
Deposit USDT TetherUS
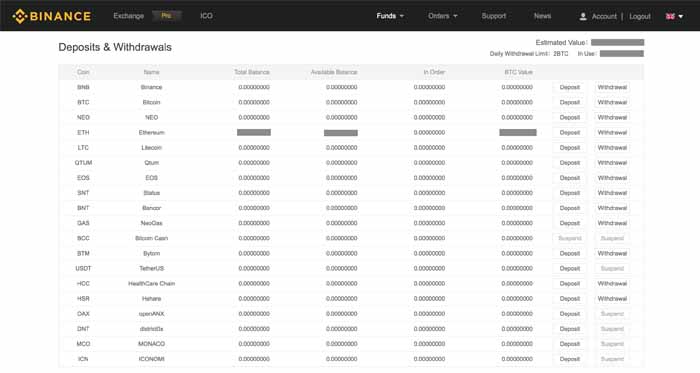pyautogui.click(x=570, y=269)
